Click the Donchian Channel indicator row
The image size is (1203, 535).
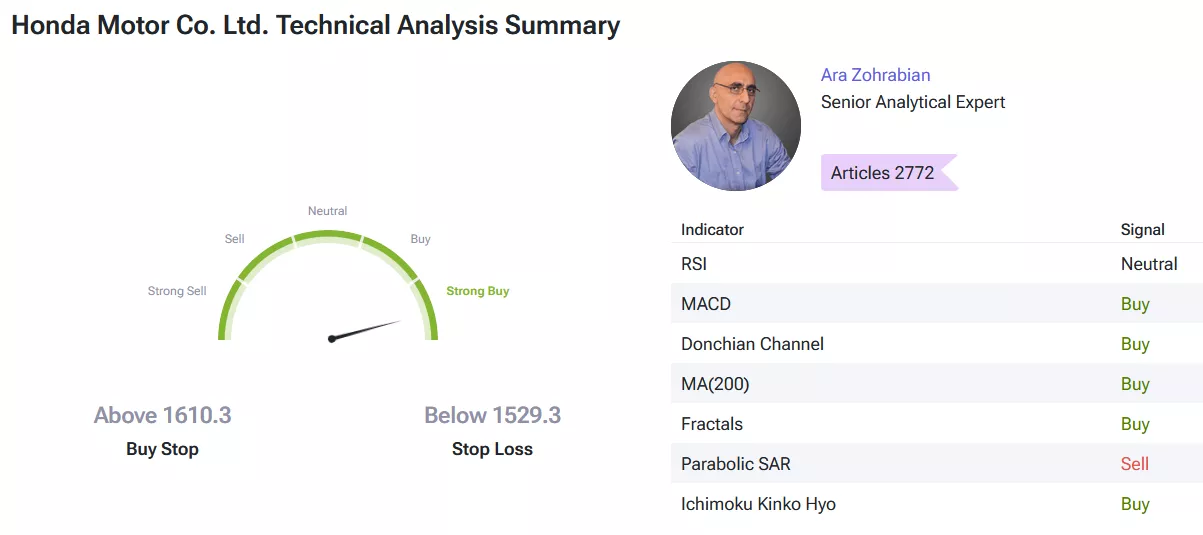936,344
